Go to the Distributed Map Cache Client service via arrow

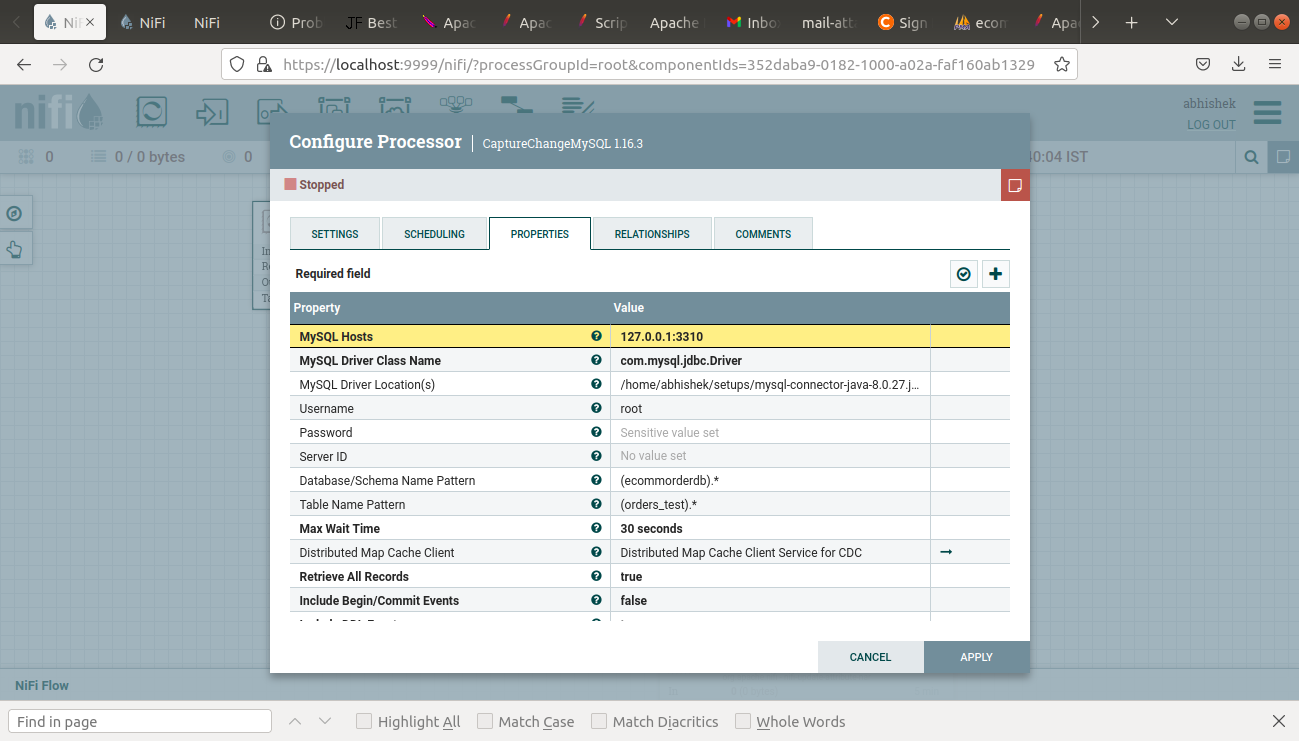coord(946,551)
